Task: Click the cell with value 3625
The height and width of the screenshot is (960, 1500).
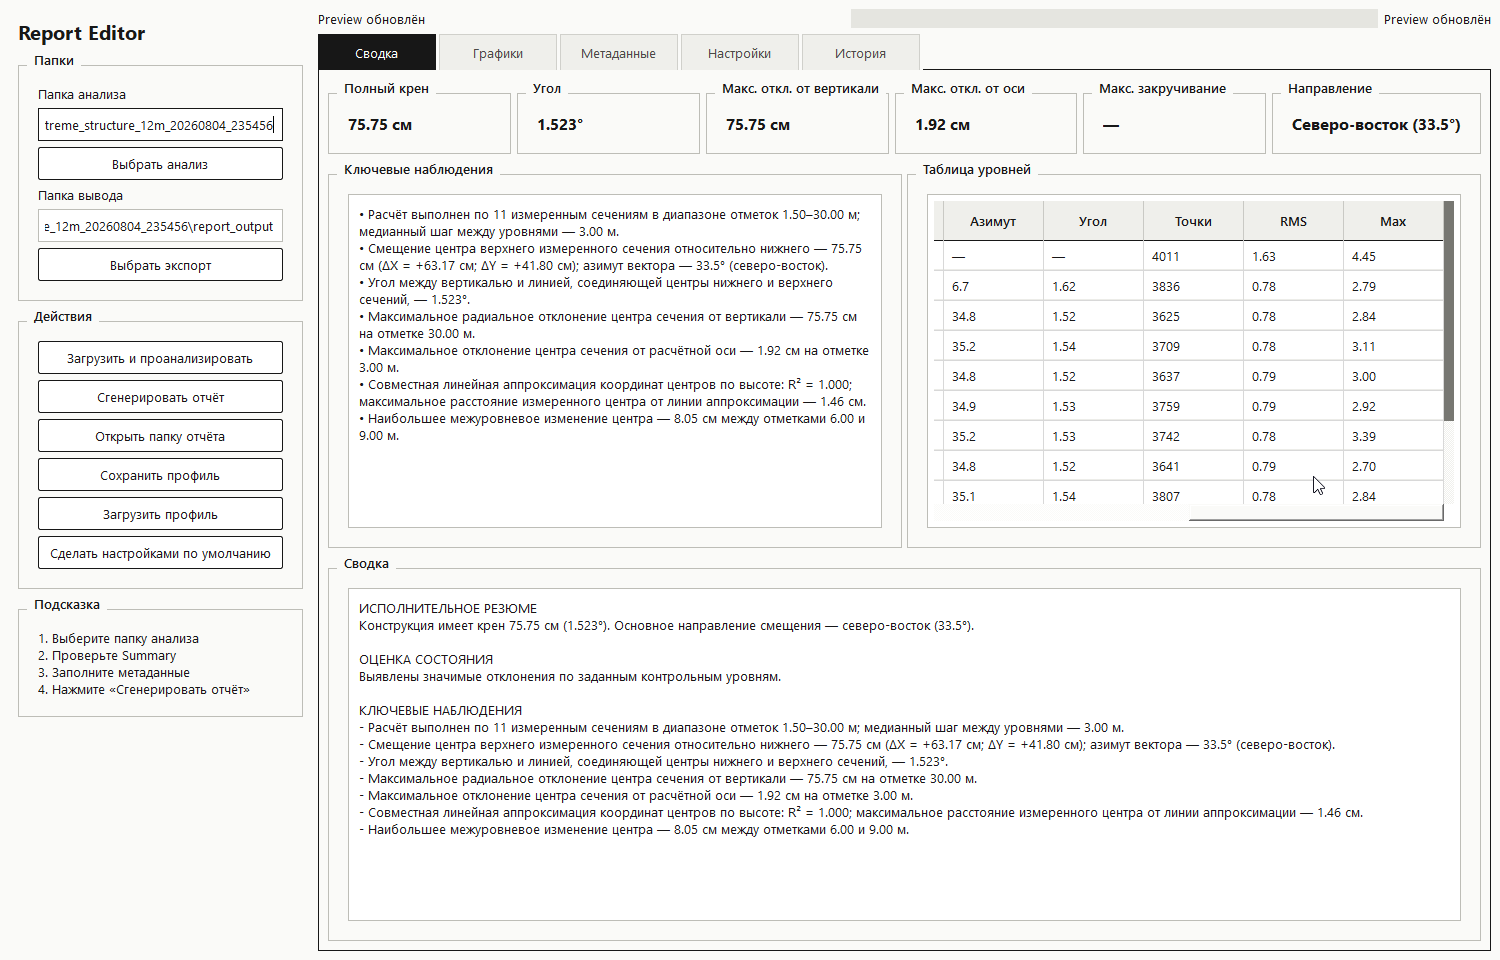Action: [x=1193, y=316]
